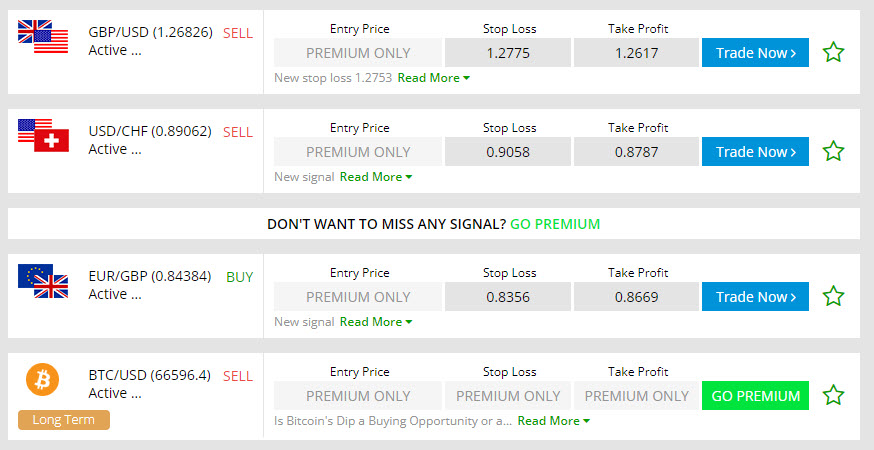This screenshot has height=450, width=874.
Task: Click the green GO PREMIUM button for BTC/USD
Action: point(755,396)
